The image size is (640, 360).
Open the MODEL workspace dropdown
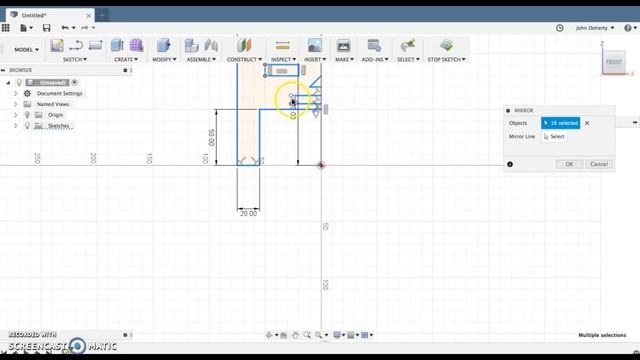tap(27, 49)
